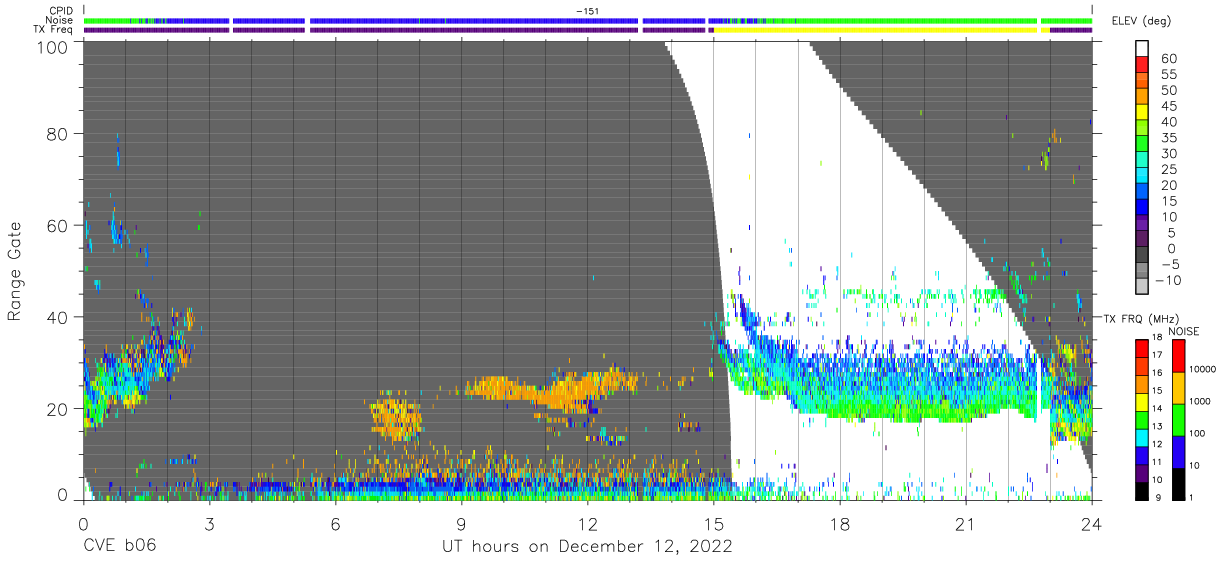Click the '14' TX FRQ legend value
Screen dimensions: 1228x567
tap(1159, 408)
